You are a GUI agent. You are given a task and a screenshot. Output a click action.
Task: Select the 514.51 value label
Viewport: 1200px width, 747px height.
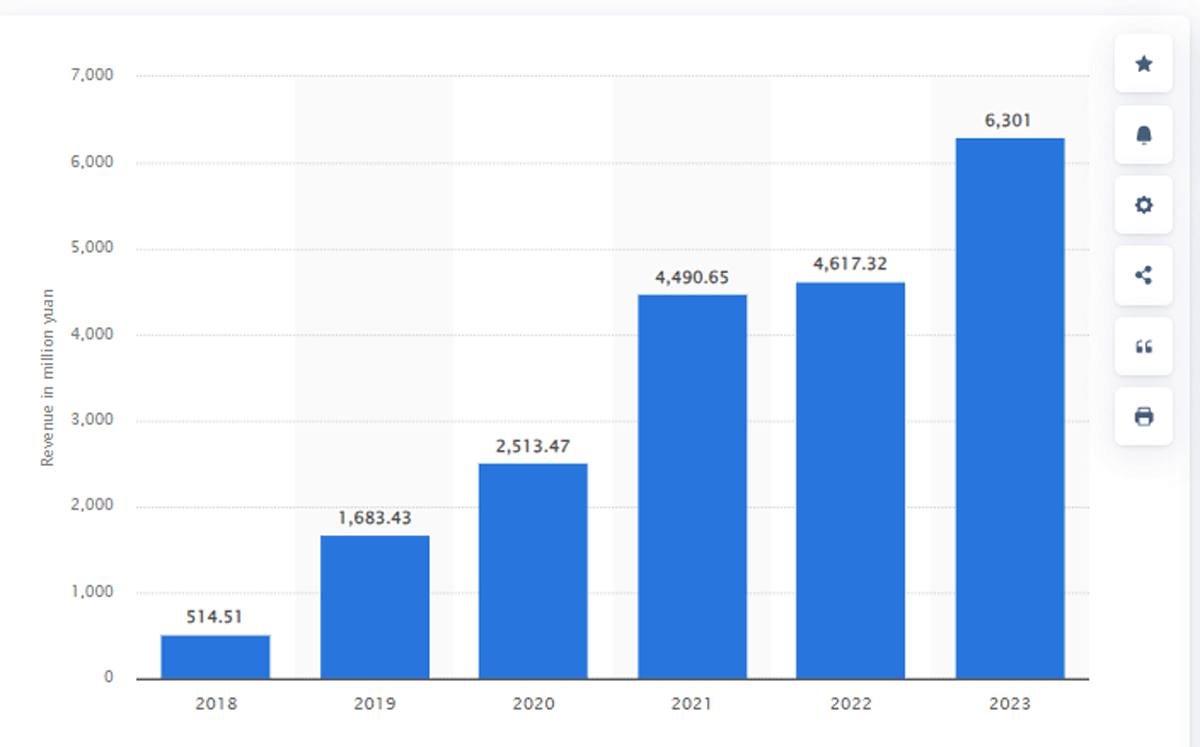(215, 617)
